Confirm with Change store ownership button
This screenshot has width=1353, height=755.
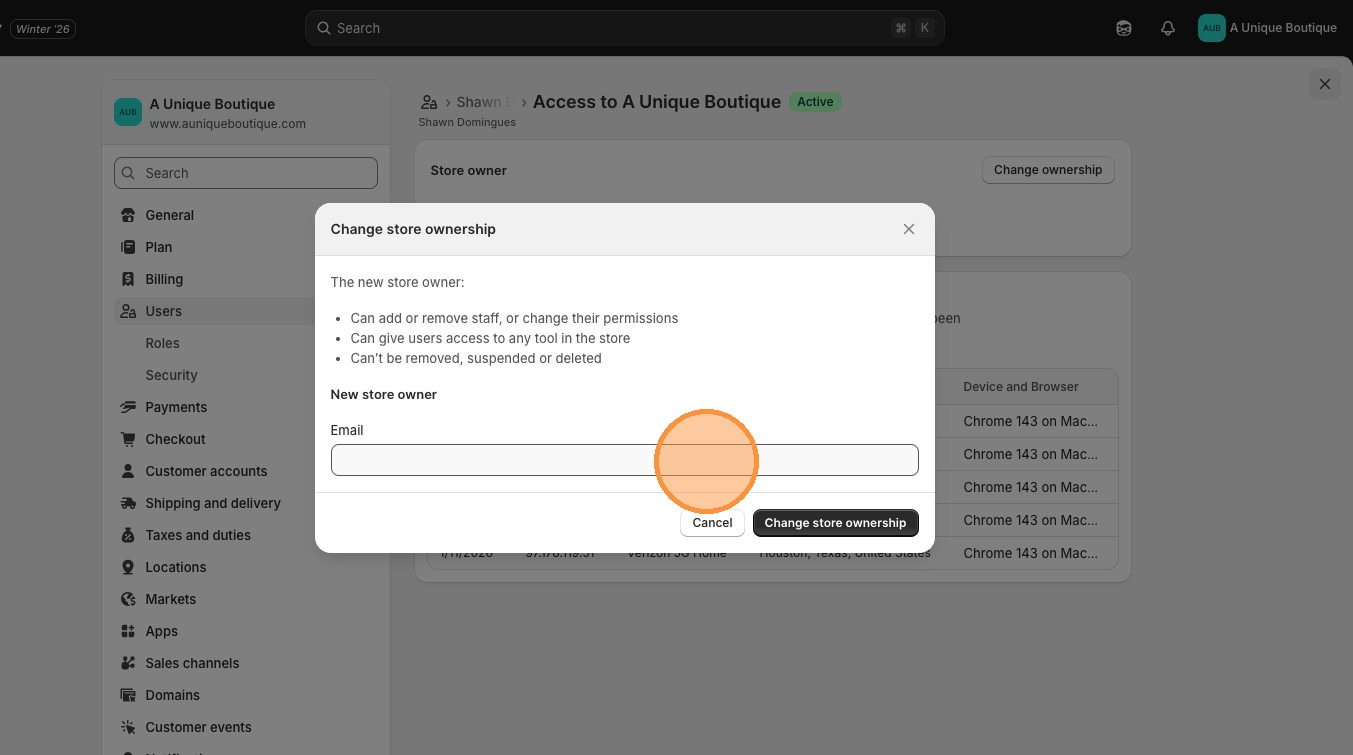835,523
